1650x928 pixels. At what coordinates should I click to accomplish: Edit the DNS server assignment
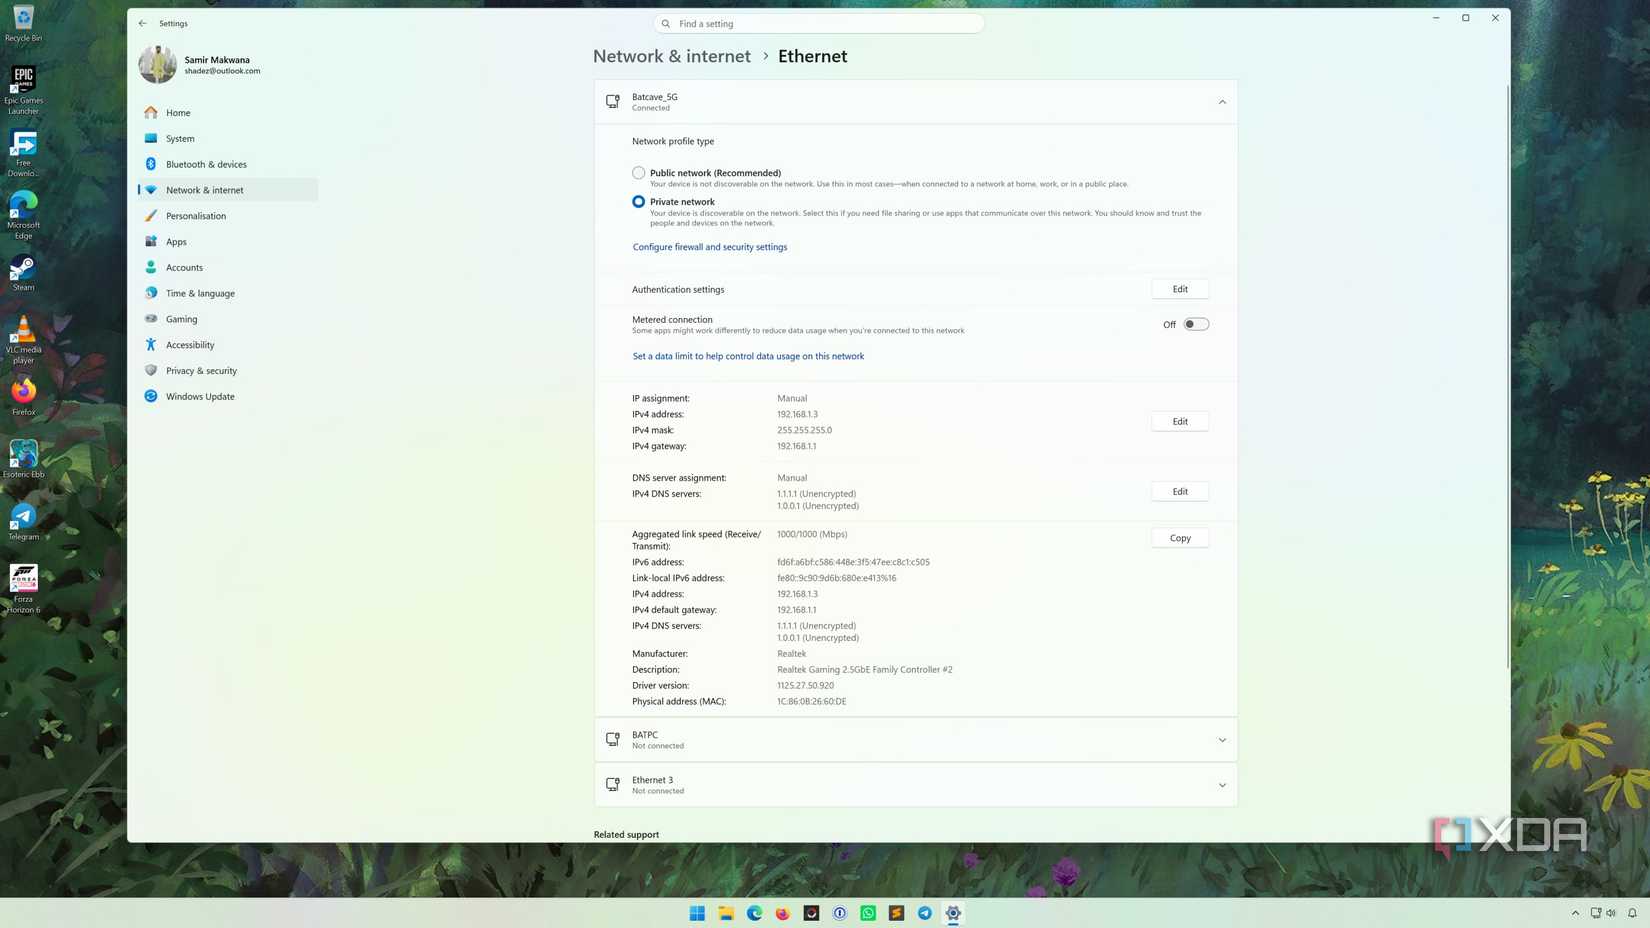(1180, 491)
